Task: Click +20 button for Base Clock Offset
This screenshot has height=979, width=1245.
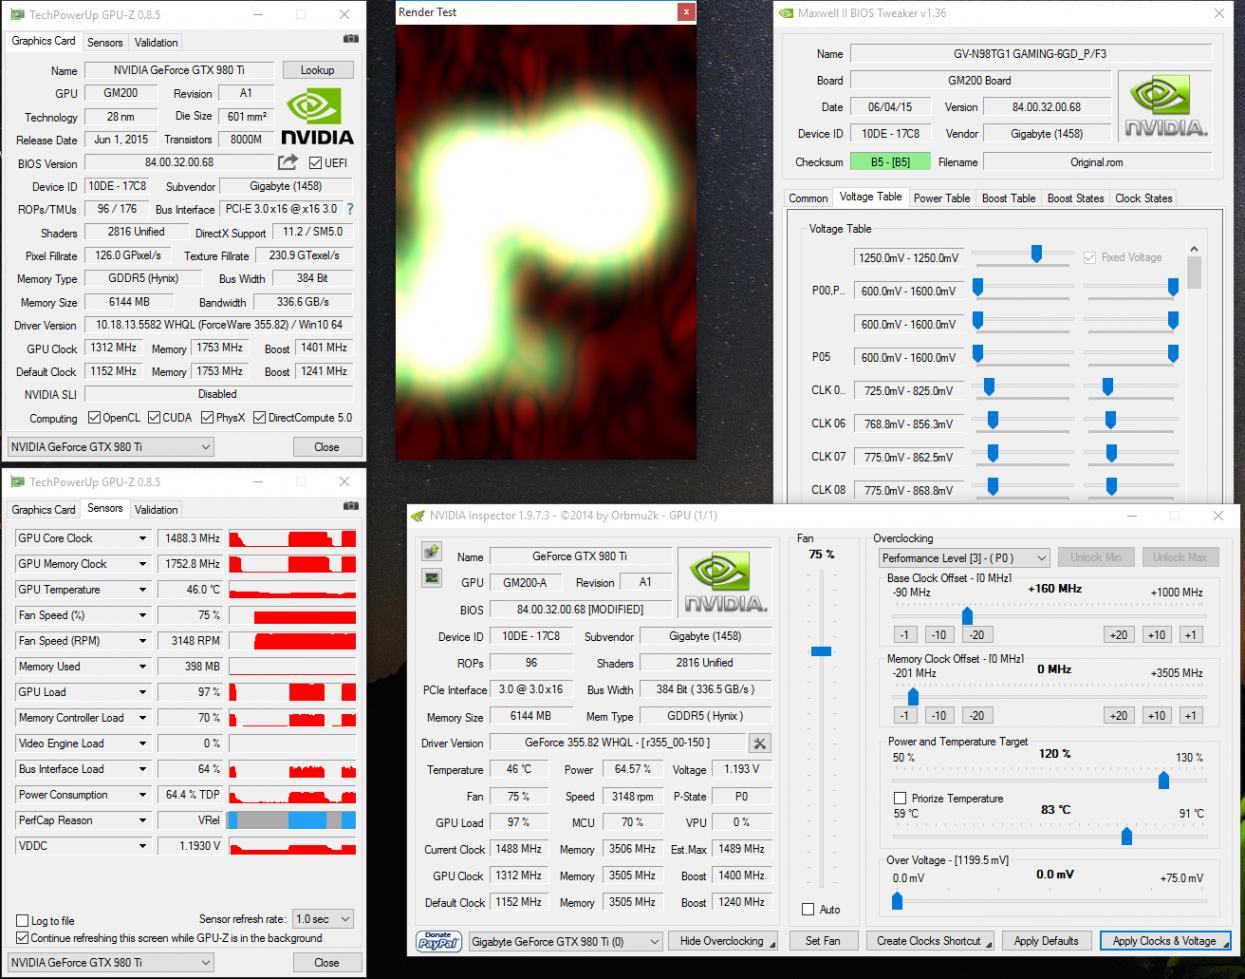Action: coord(1118,634)
